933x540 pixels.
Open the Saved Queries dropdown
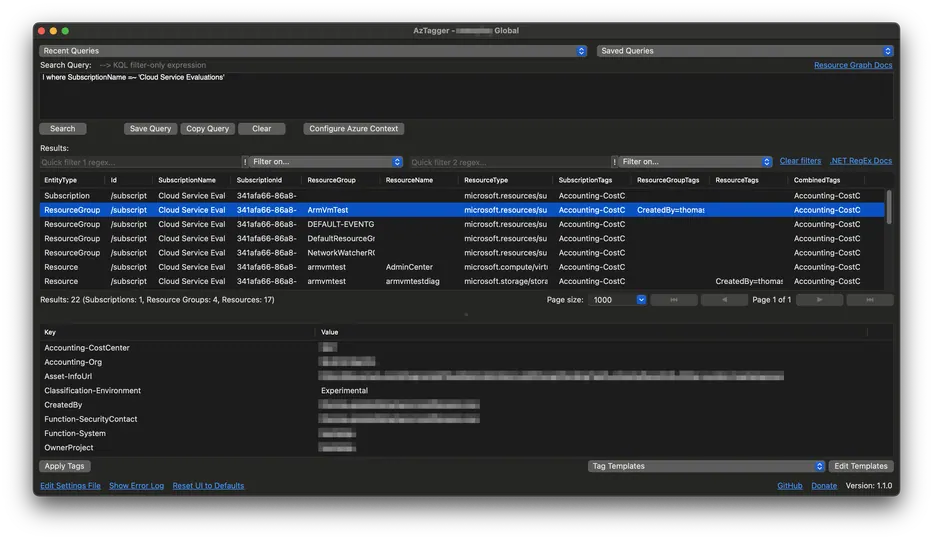click(745, 51)
